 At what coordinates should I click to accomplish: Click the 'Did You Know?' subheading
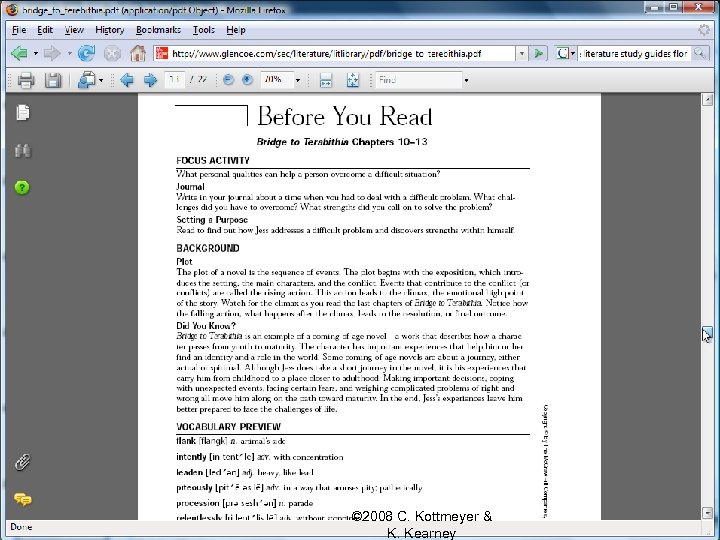click(206, 326)
